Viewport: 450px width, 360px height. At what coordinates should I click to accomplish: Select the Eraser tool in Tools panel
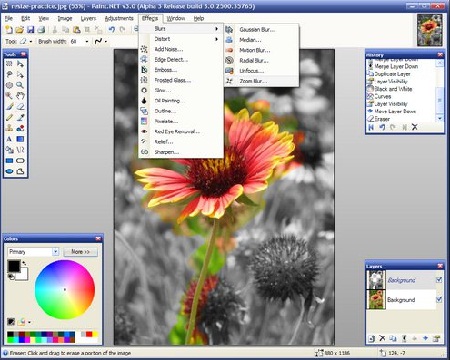tap(20, 106)
